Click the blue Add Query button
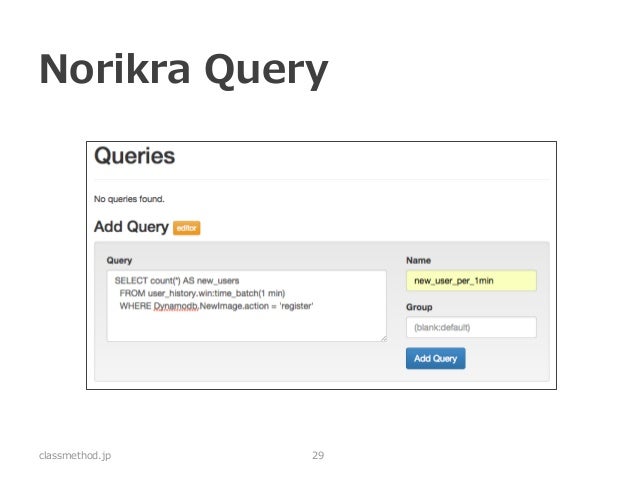638x479 pixels. (x=435, y=358)
